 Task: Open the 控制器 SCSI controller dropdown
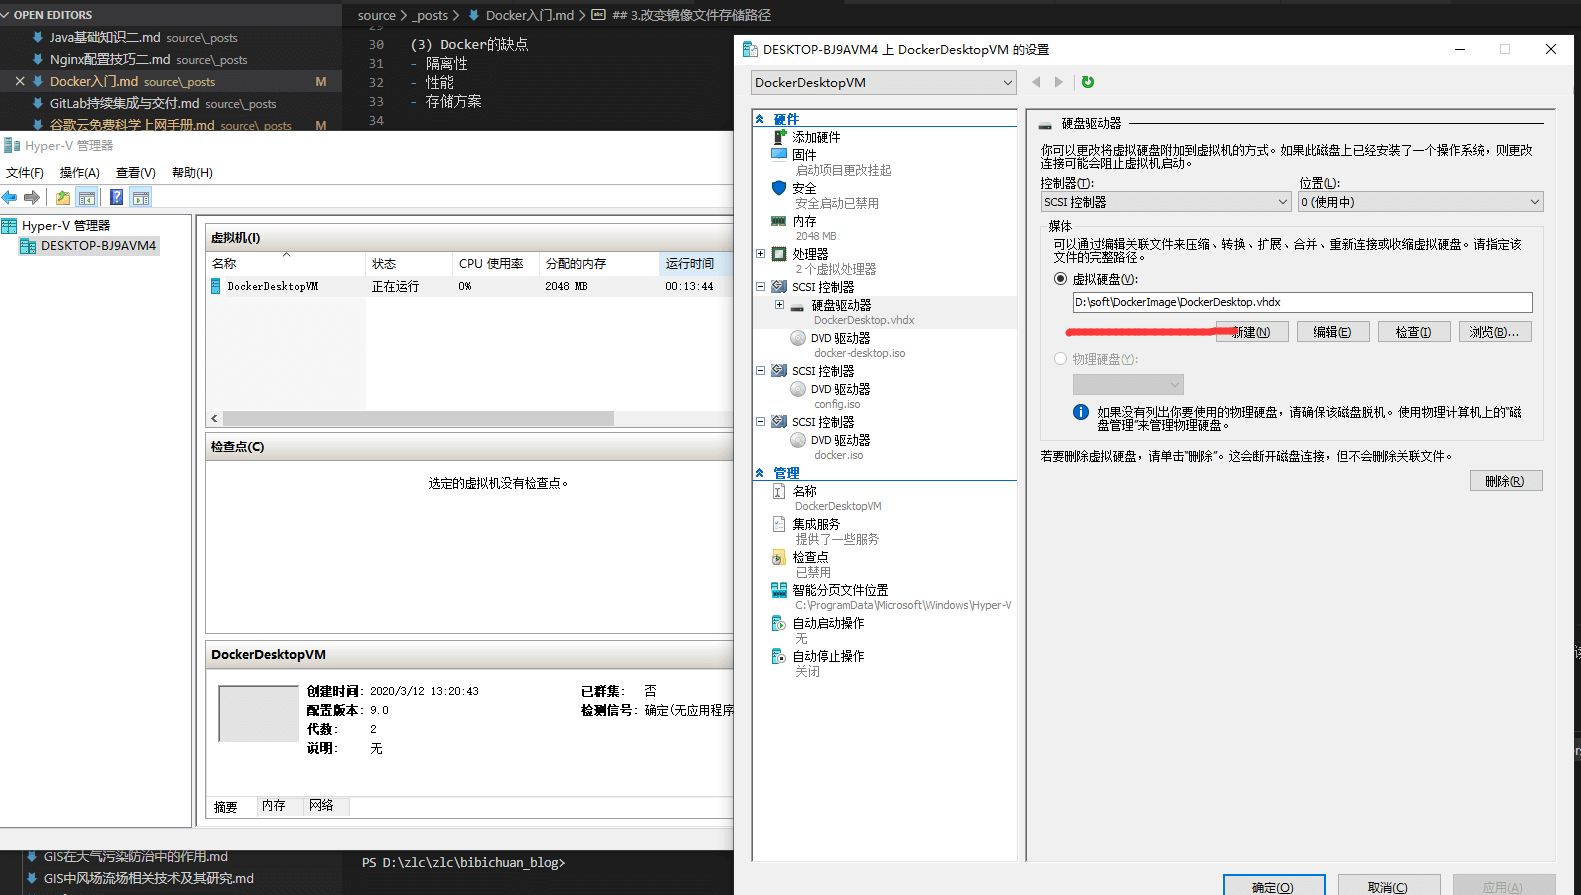(x=1166, y=202)
